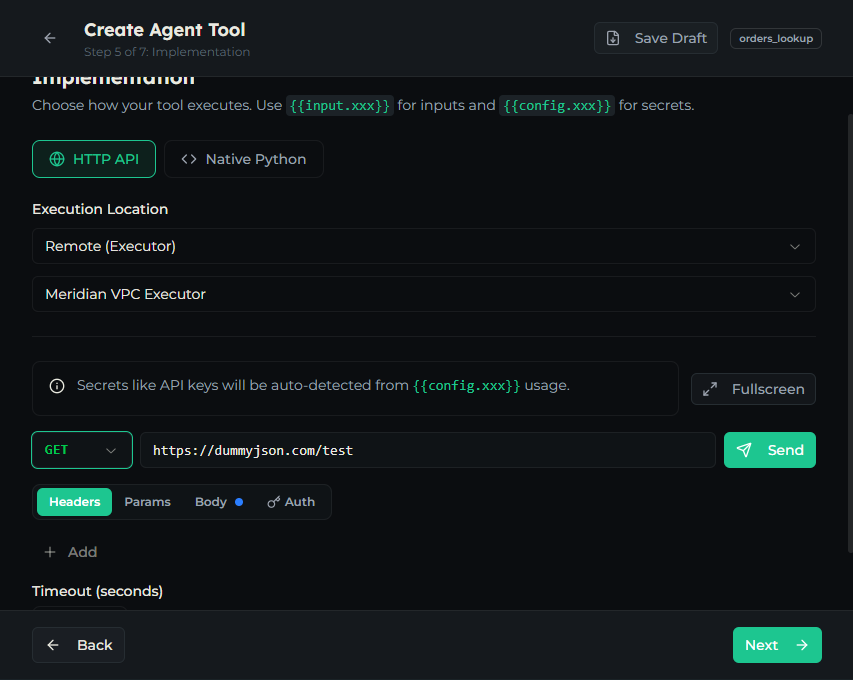Click the paper plane icon on Send

pyautogui.click(x=744, y=450)
